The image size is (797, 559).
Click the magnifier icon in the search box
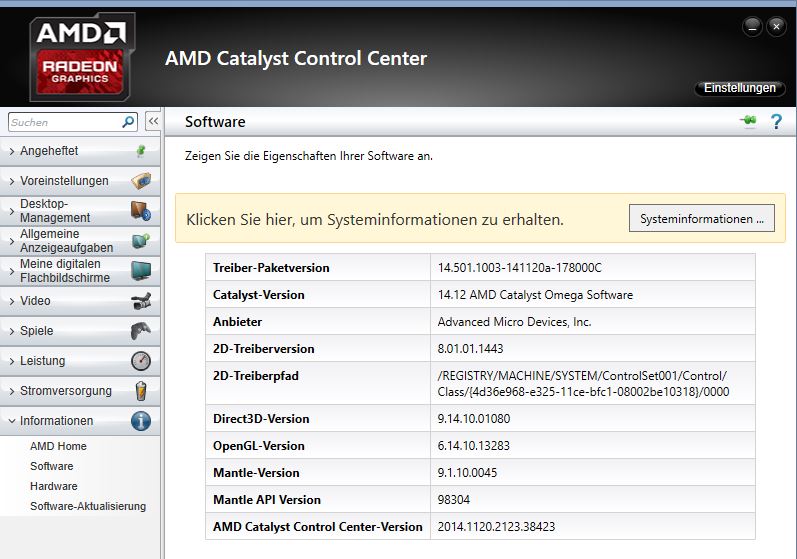point(128,122)
